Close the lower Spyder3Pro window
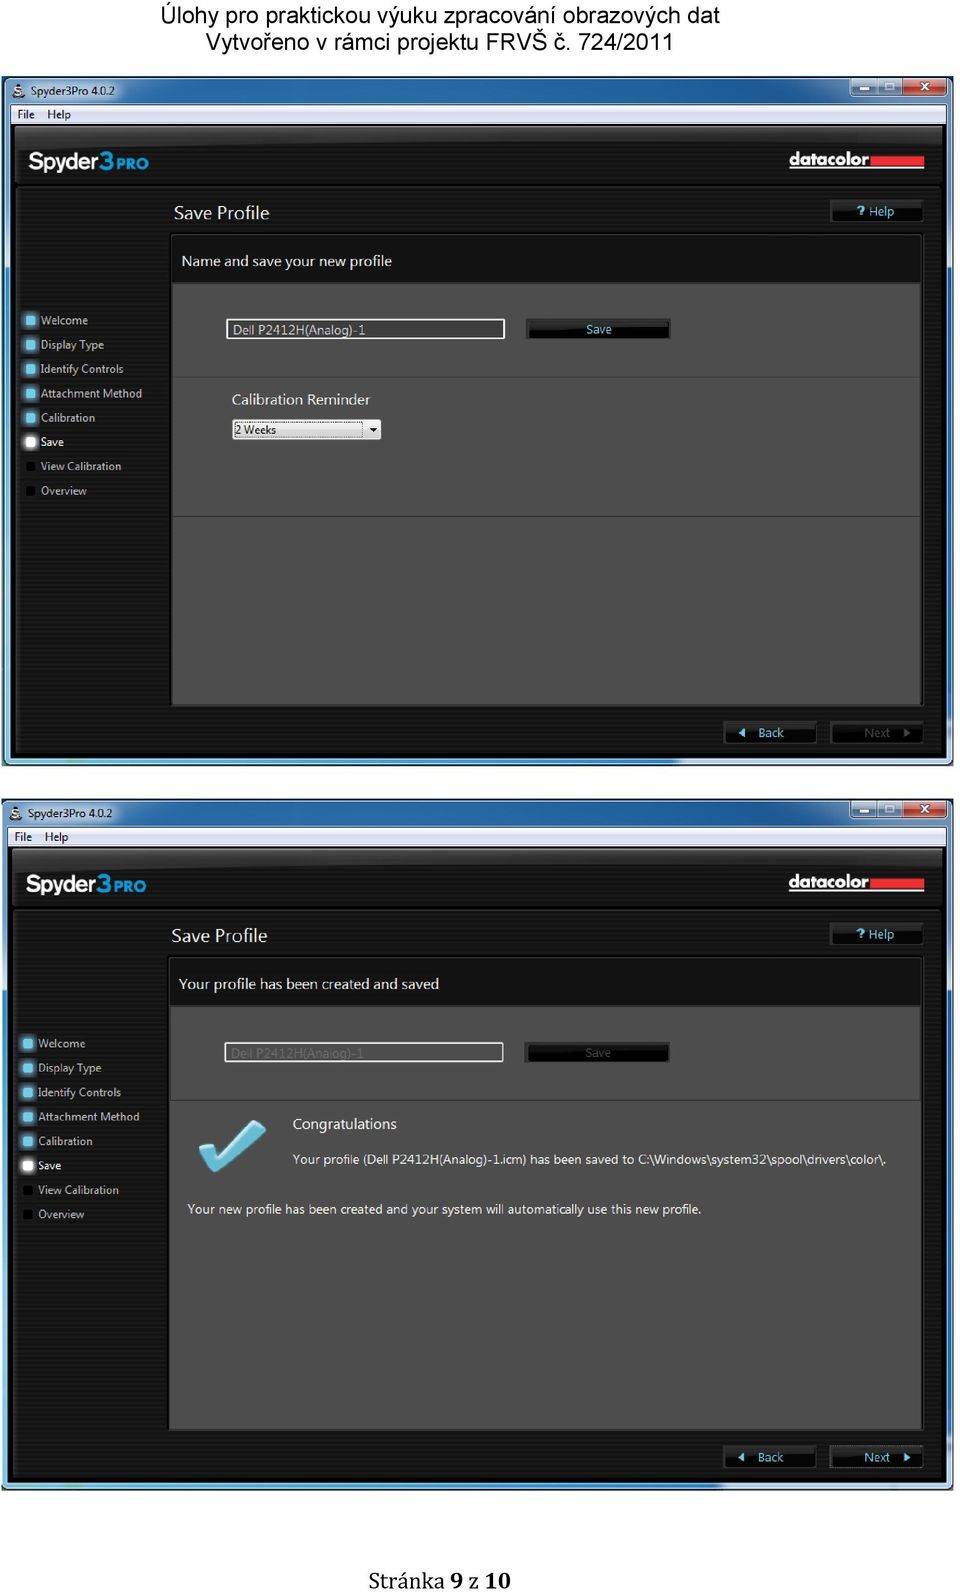 pyautogui.click(x=925, y=809)
